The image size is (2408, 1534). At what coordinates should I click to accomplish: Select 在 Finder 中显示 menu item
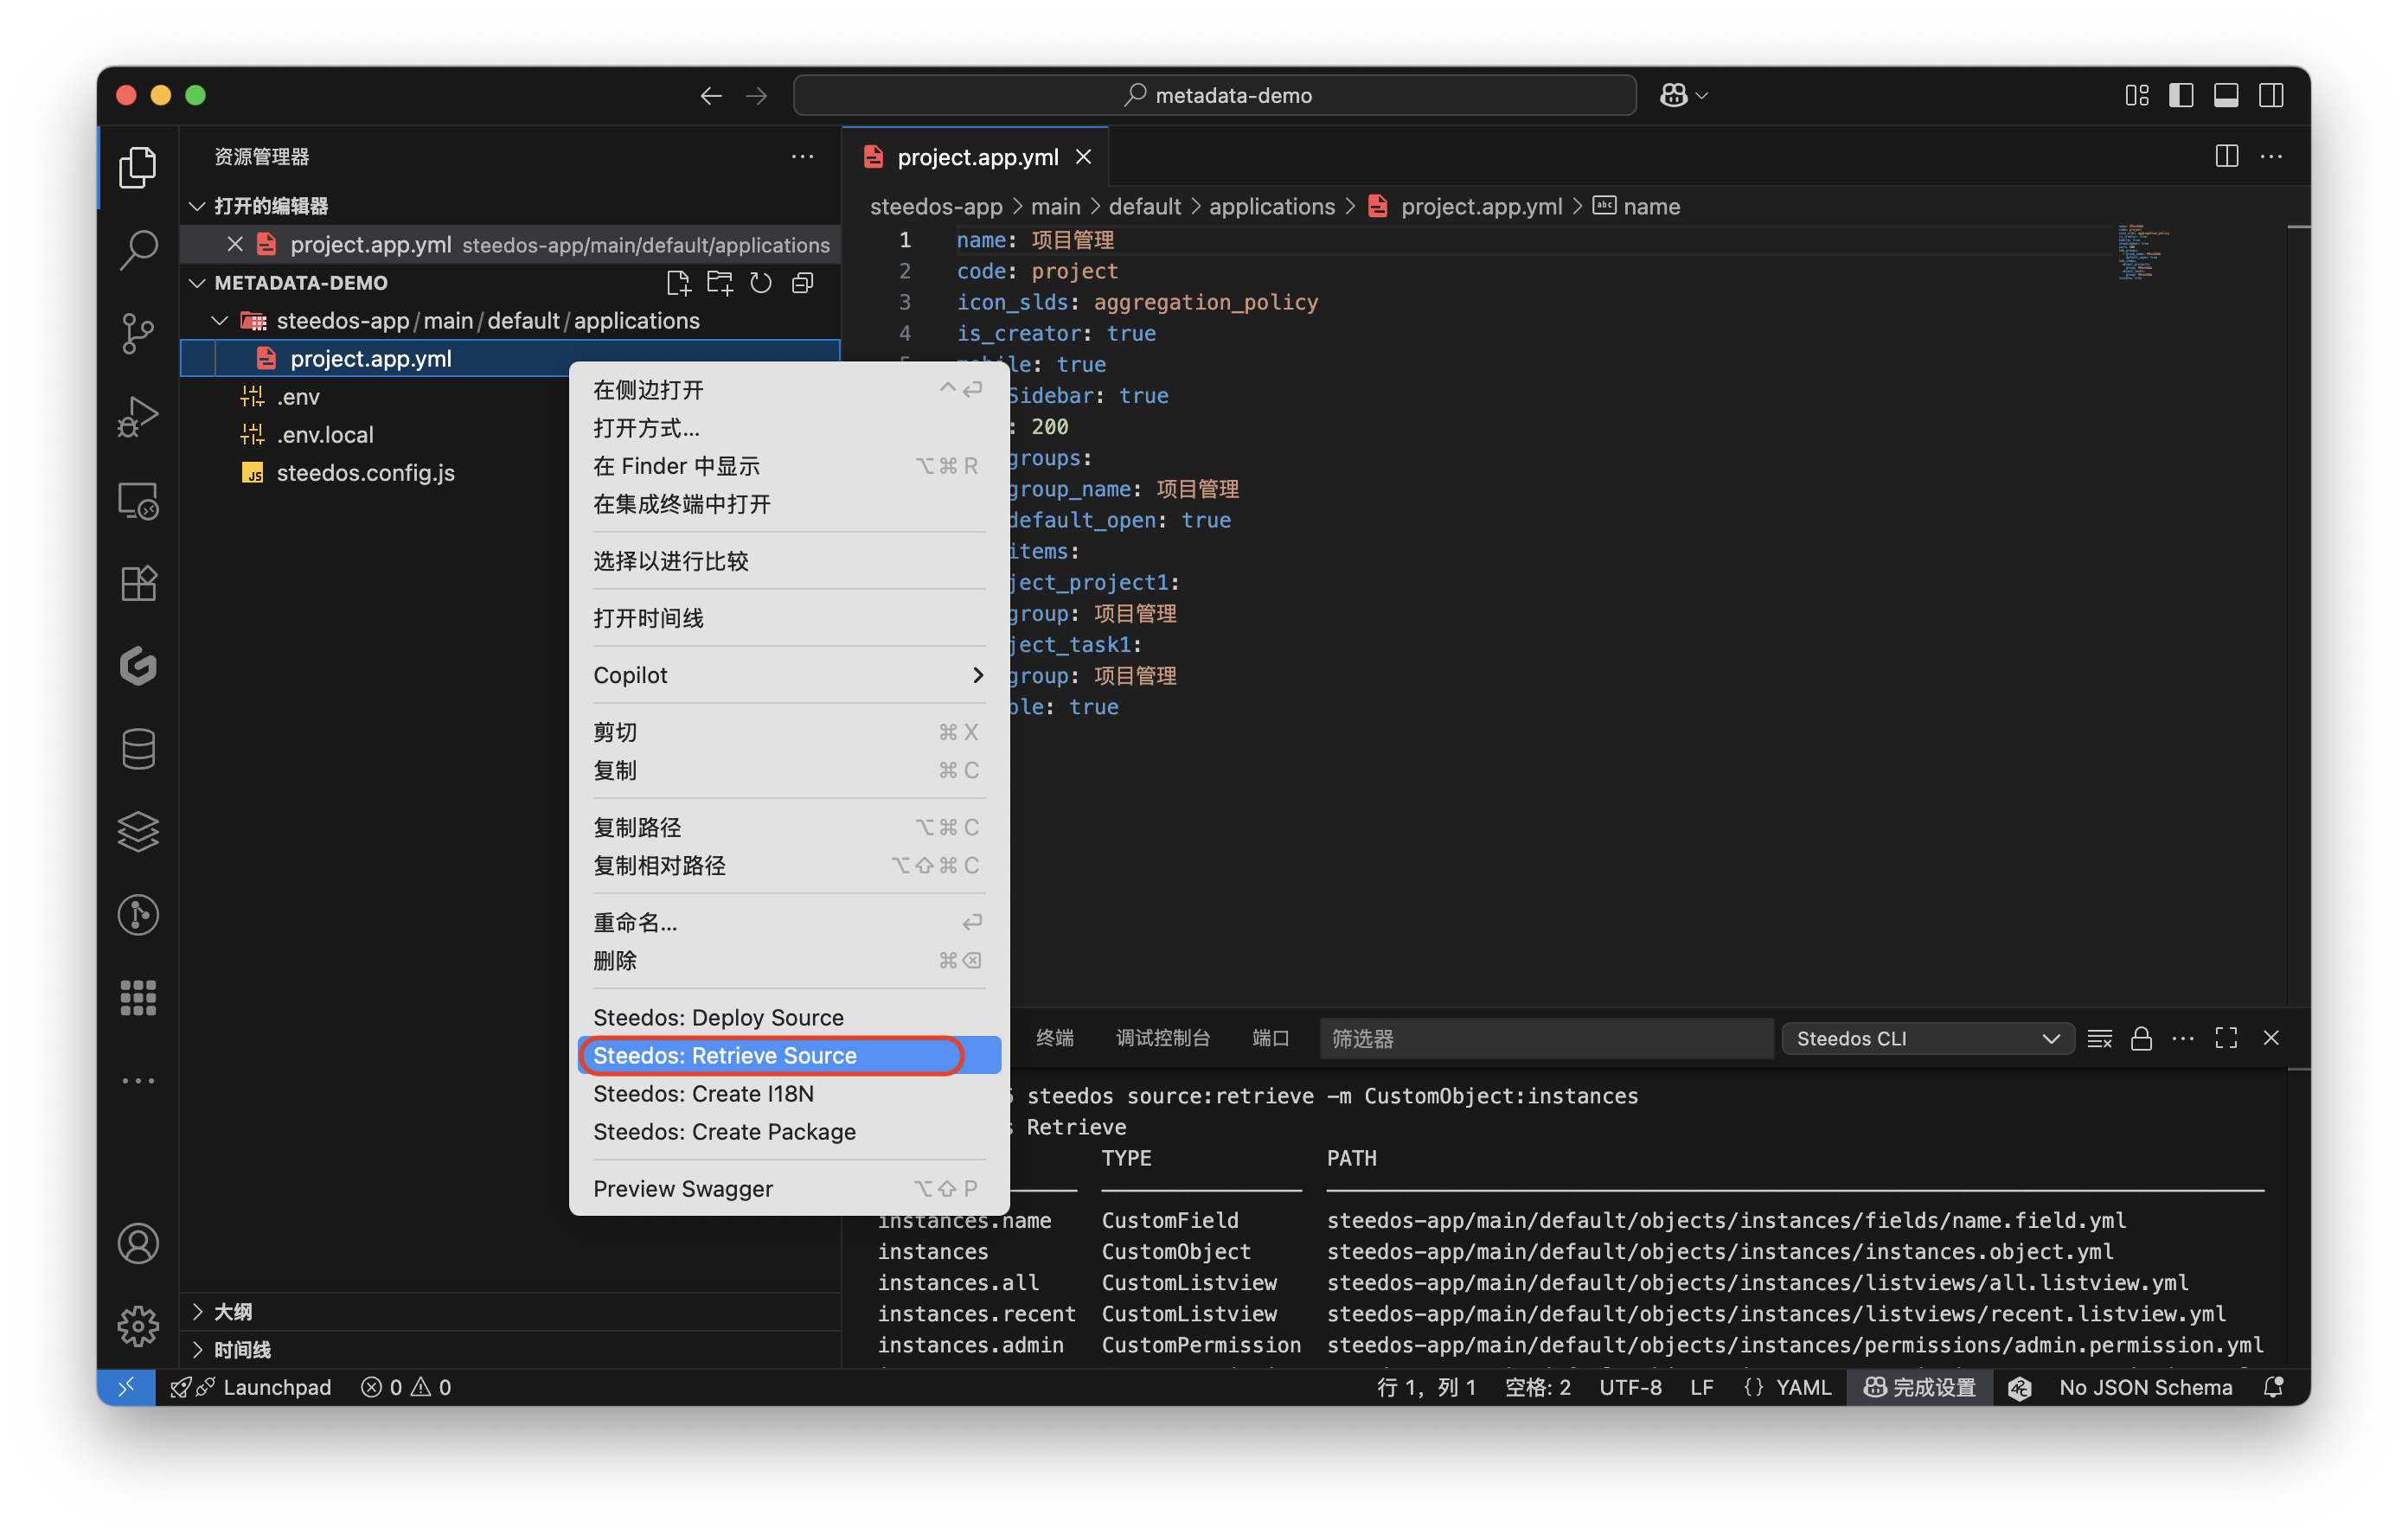pos(789,466)
